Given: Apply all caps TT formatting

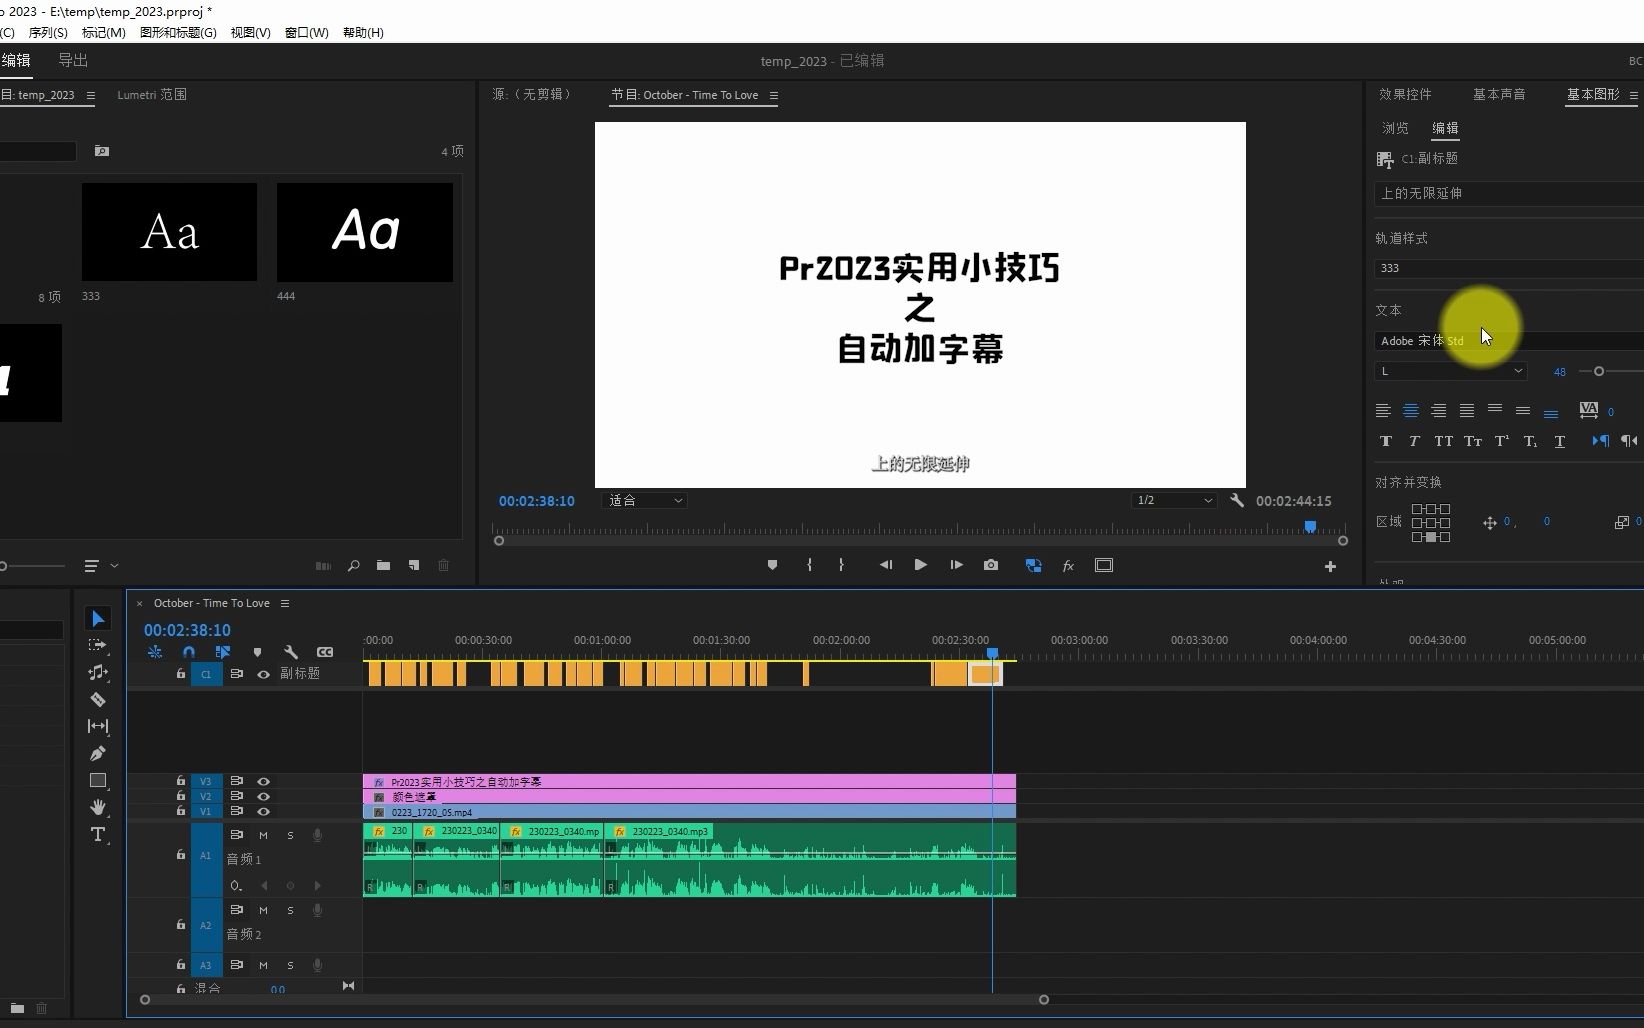Looking at the screenshot, I should coord(1443,441).
